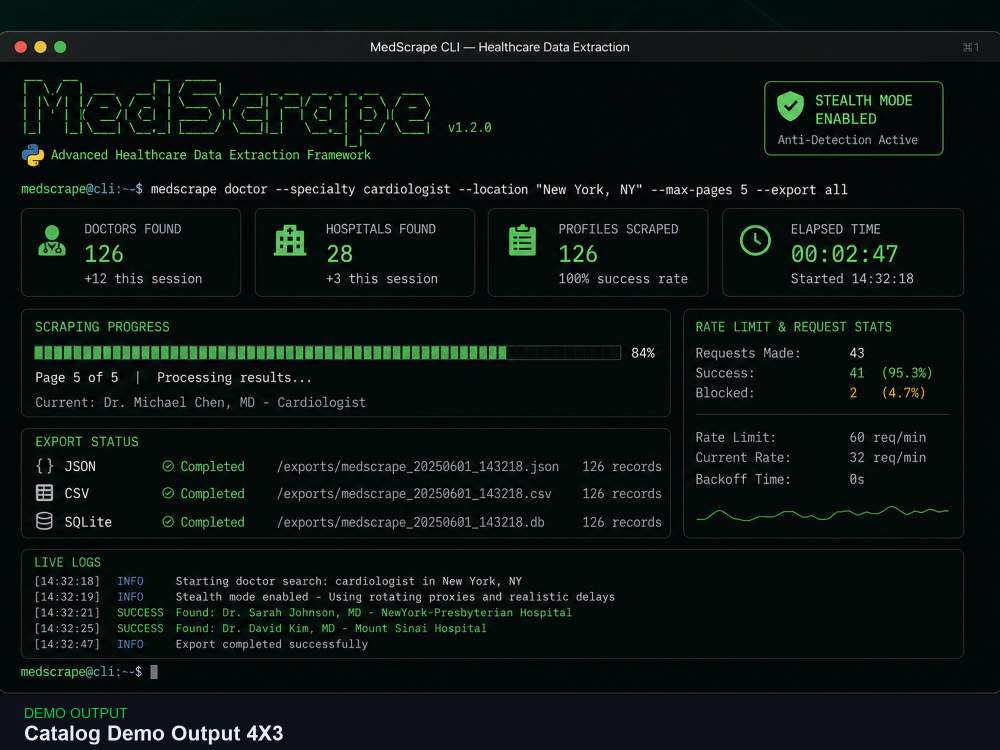Click '+3 this session' text
This screenshot has width=1000, height=750.
tap(381, 279)
